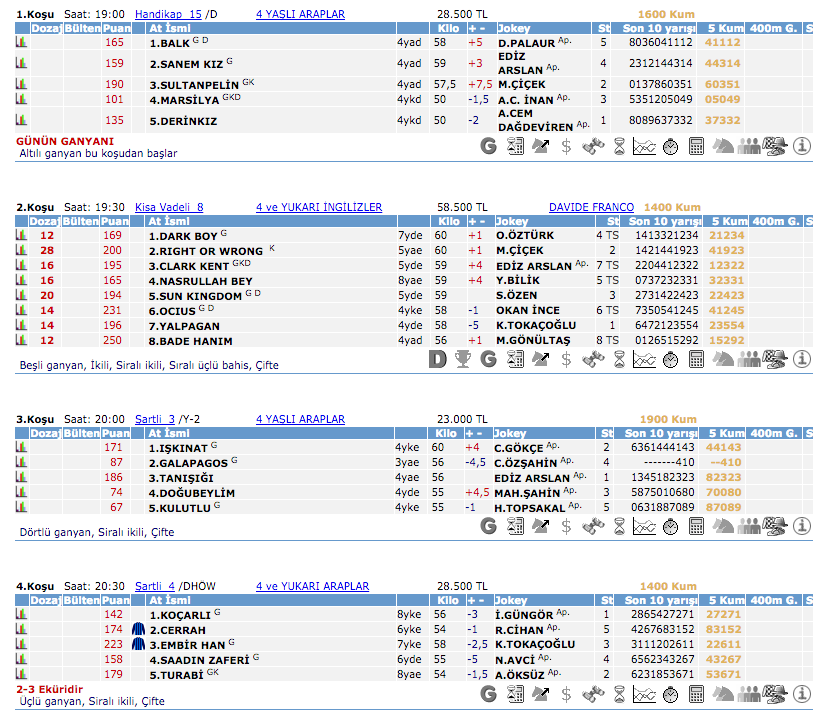Screen dimensions: 840x726
Task: Click the large D icon under race 2
Action: pos(437,359)
